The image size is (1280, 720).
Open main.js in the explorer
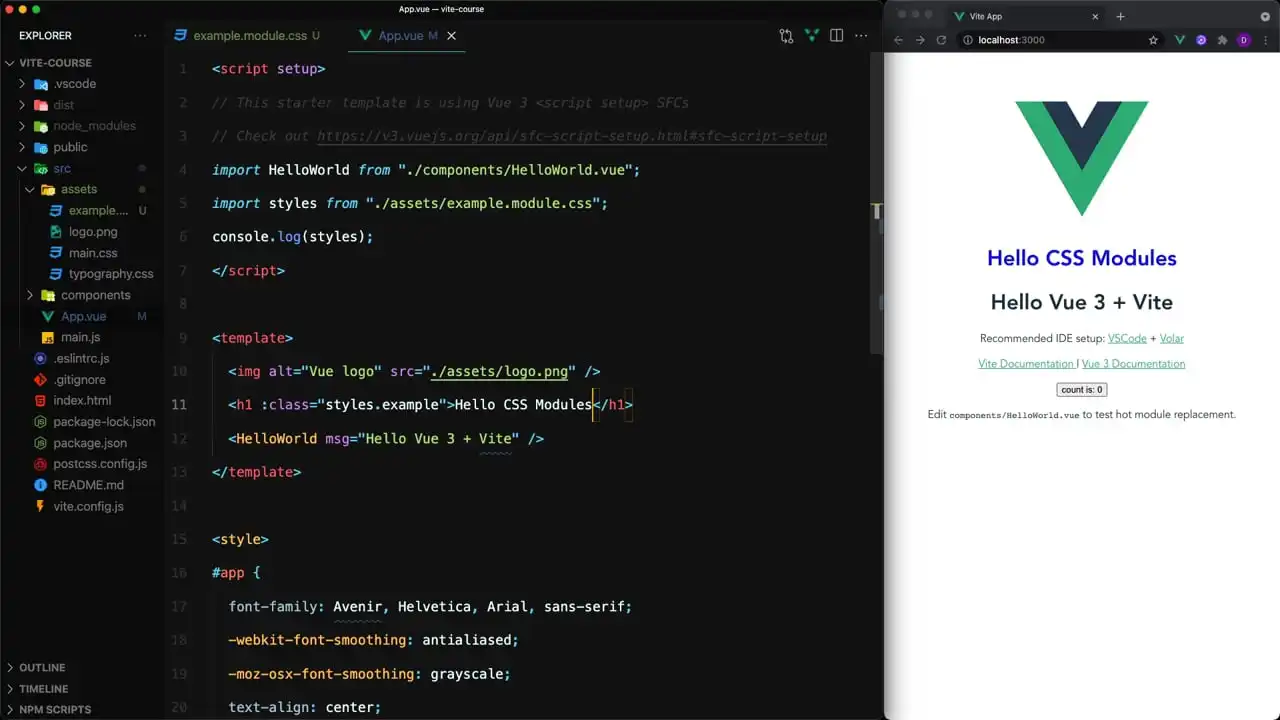tap(82, 337)
